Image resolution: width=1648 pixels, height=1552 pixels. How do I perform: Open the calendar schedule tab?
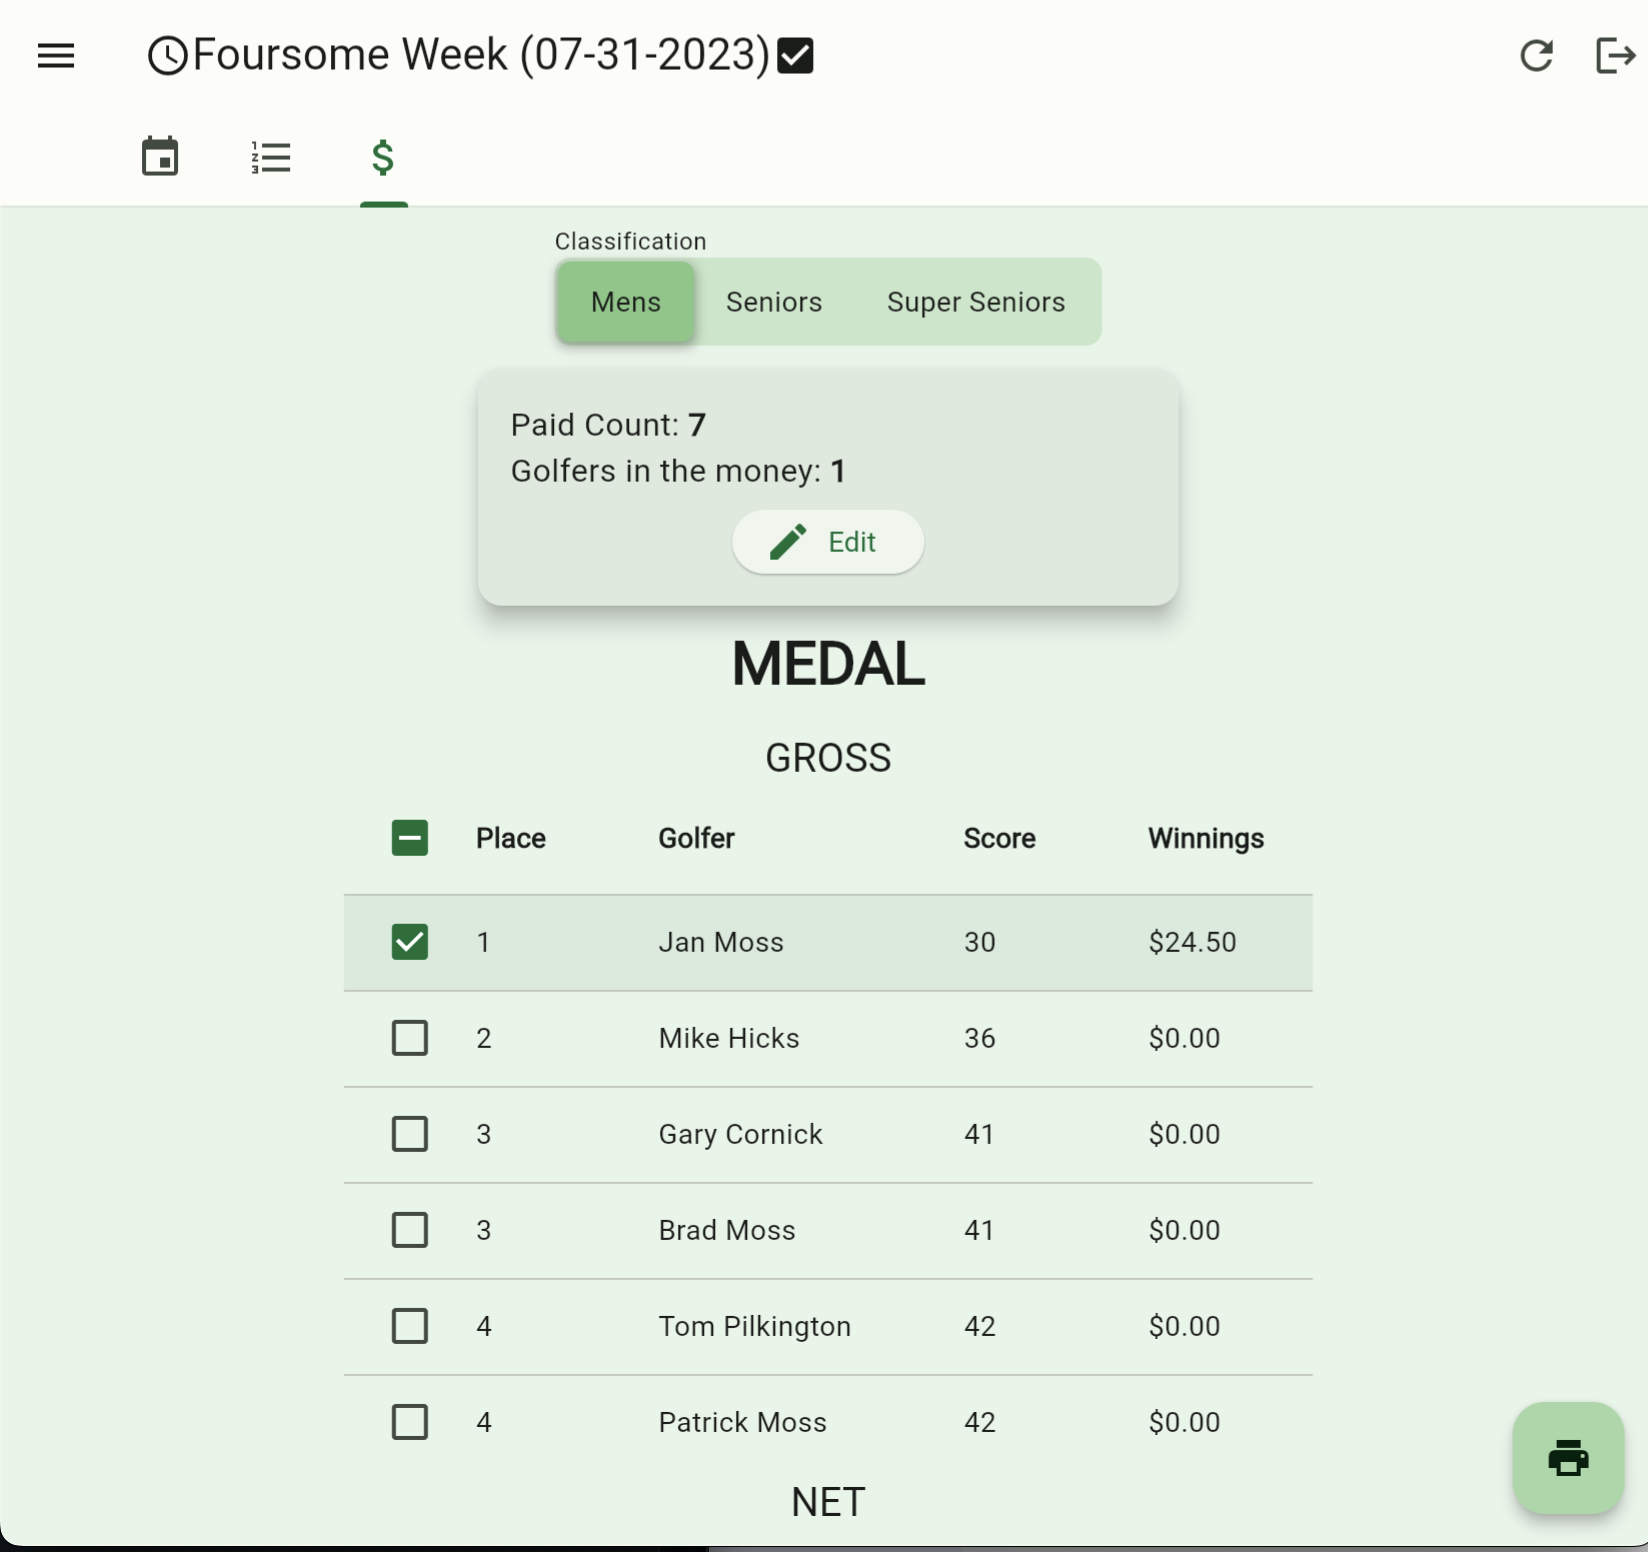tap(160, 157)
